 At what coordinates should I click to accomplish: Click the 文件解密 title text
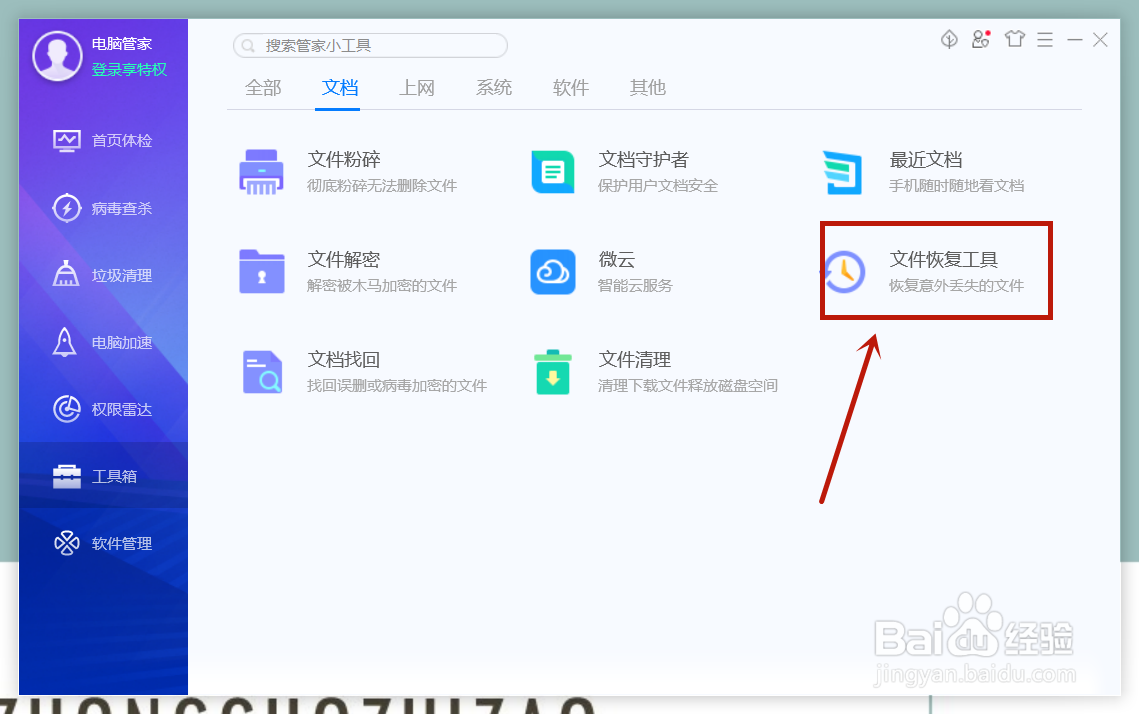pyautogui.click(x=344, y=259)
